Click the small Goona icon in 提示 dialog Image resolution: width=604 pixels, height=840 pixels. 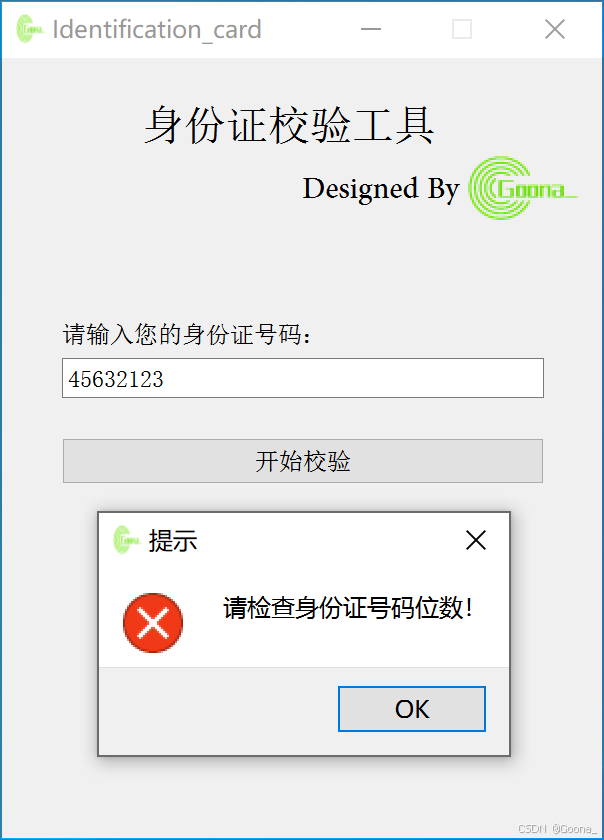click(126, 540)
